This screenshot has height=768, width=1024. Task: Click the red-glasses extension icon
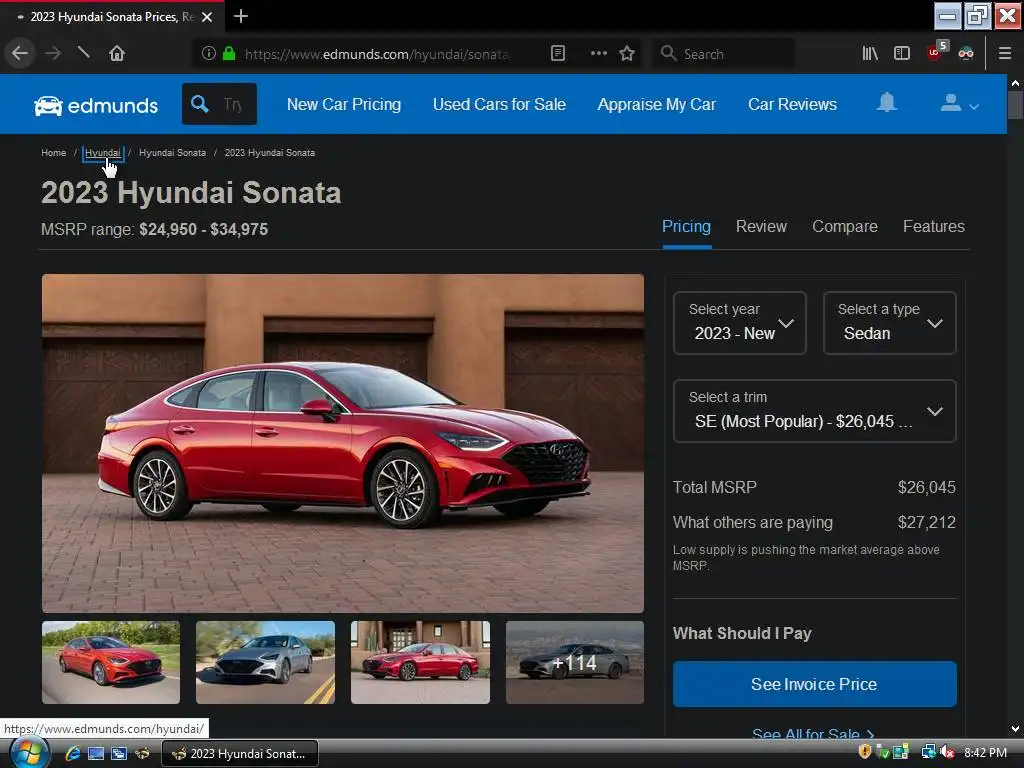coord(966,53)
